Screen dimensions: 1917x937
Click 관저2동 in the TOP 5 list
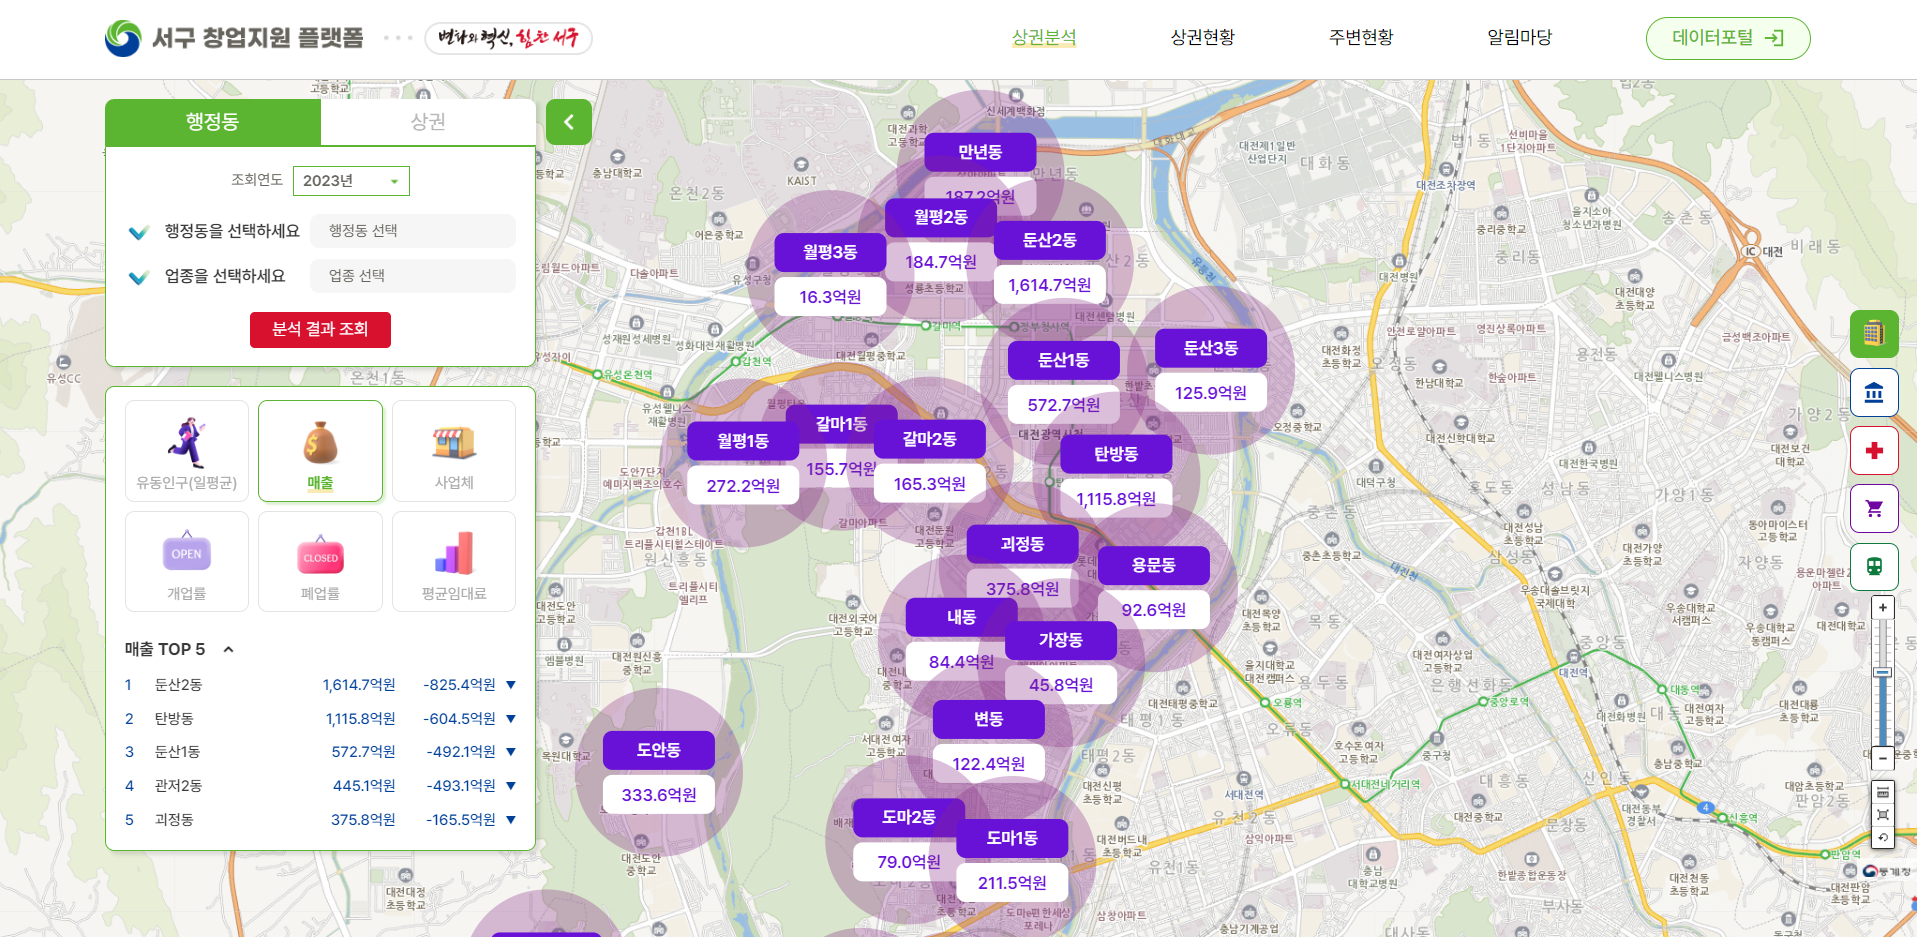178,786
